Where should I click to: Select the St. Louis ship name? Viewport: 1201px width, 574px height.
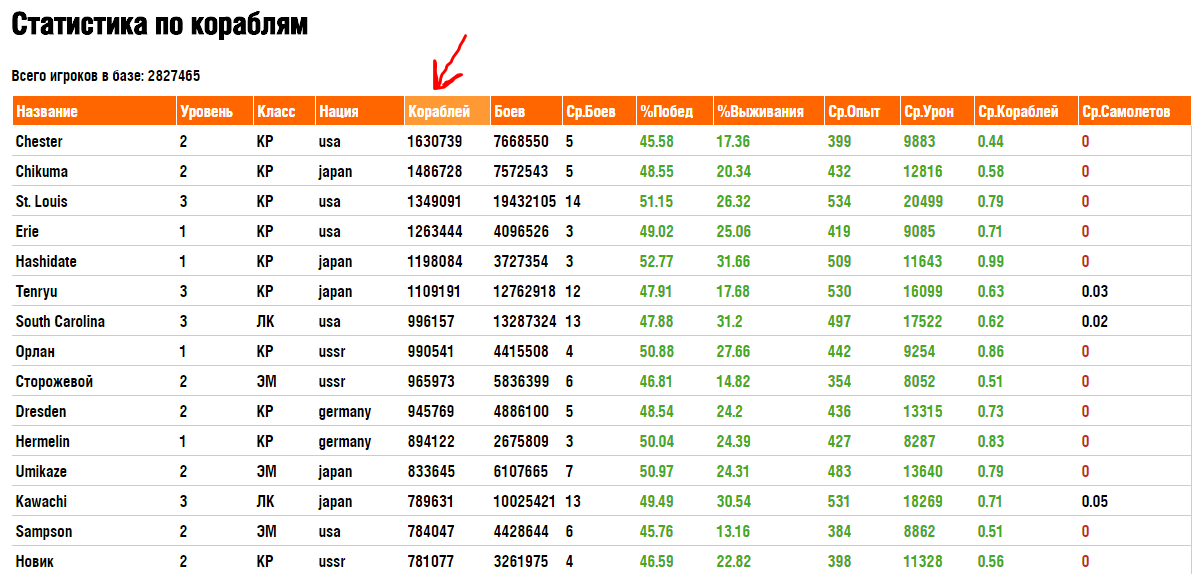coord(42,201)
